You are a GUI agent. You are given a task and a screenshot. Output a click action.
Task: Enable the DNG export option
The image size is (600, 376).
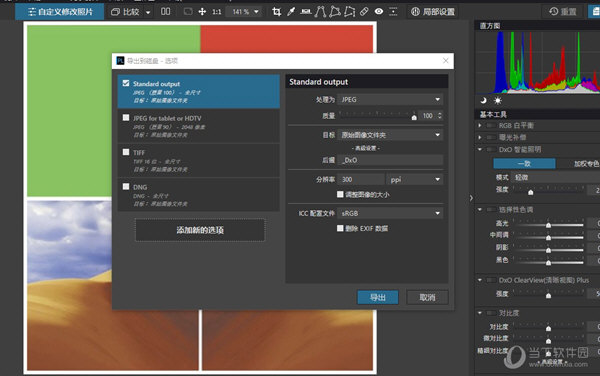pyautogui.click(x=126, y=187)
